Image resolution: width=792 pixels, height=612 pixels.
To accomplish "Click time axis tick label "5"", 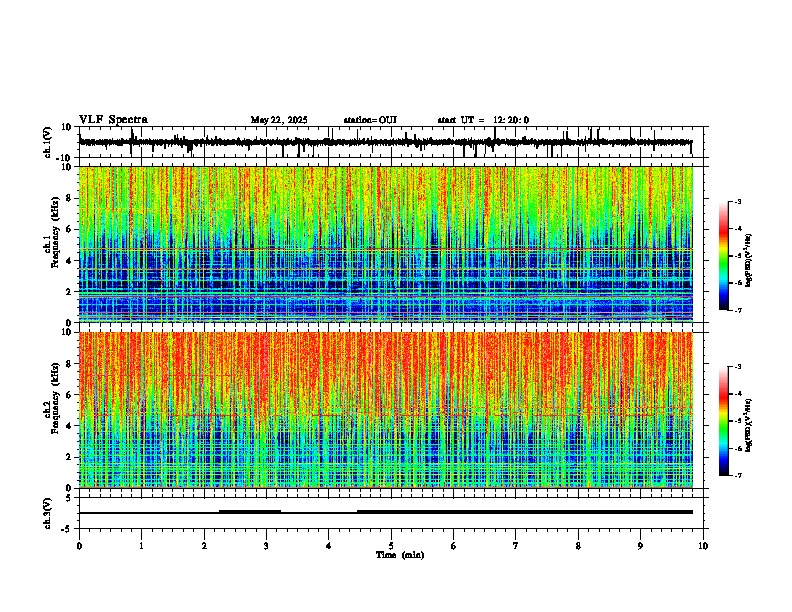I will pos(391,546).
